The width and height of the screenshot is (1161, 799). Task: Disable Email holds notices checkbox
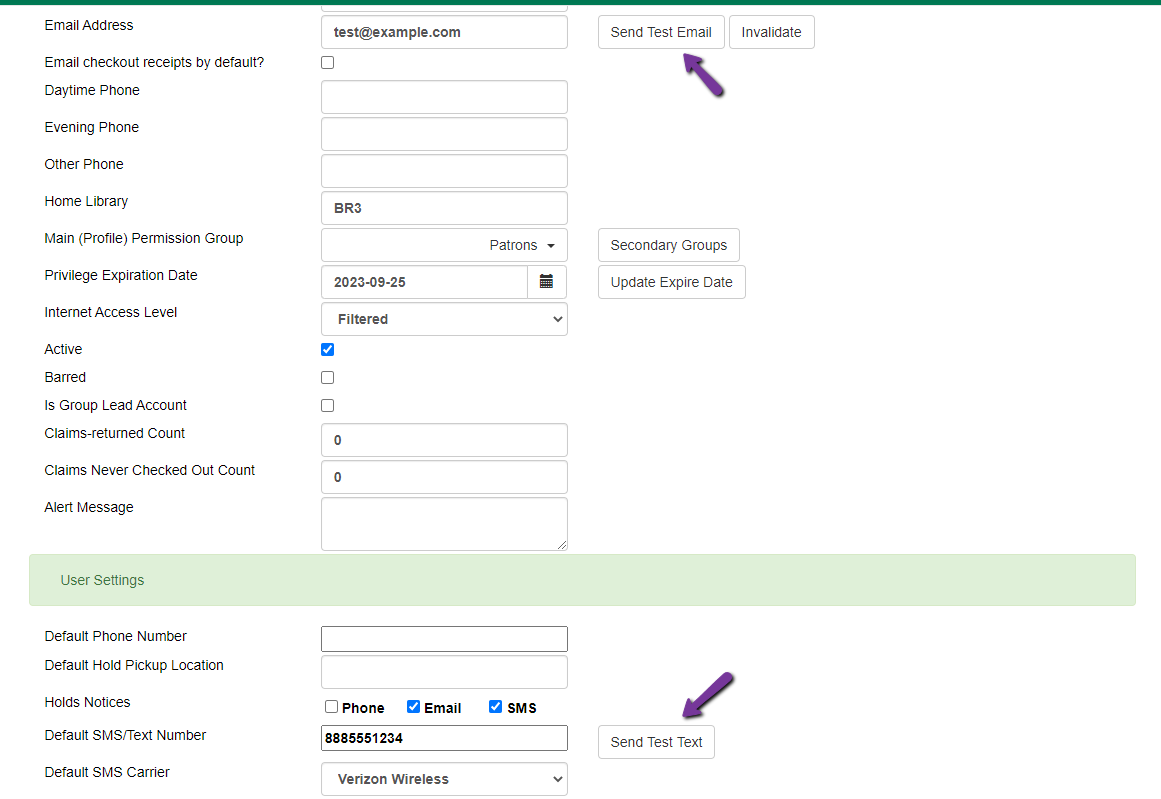413,707
